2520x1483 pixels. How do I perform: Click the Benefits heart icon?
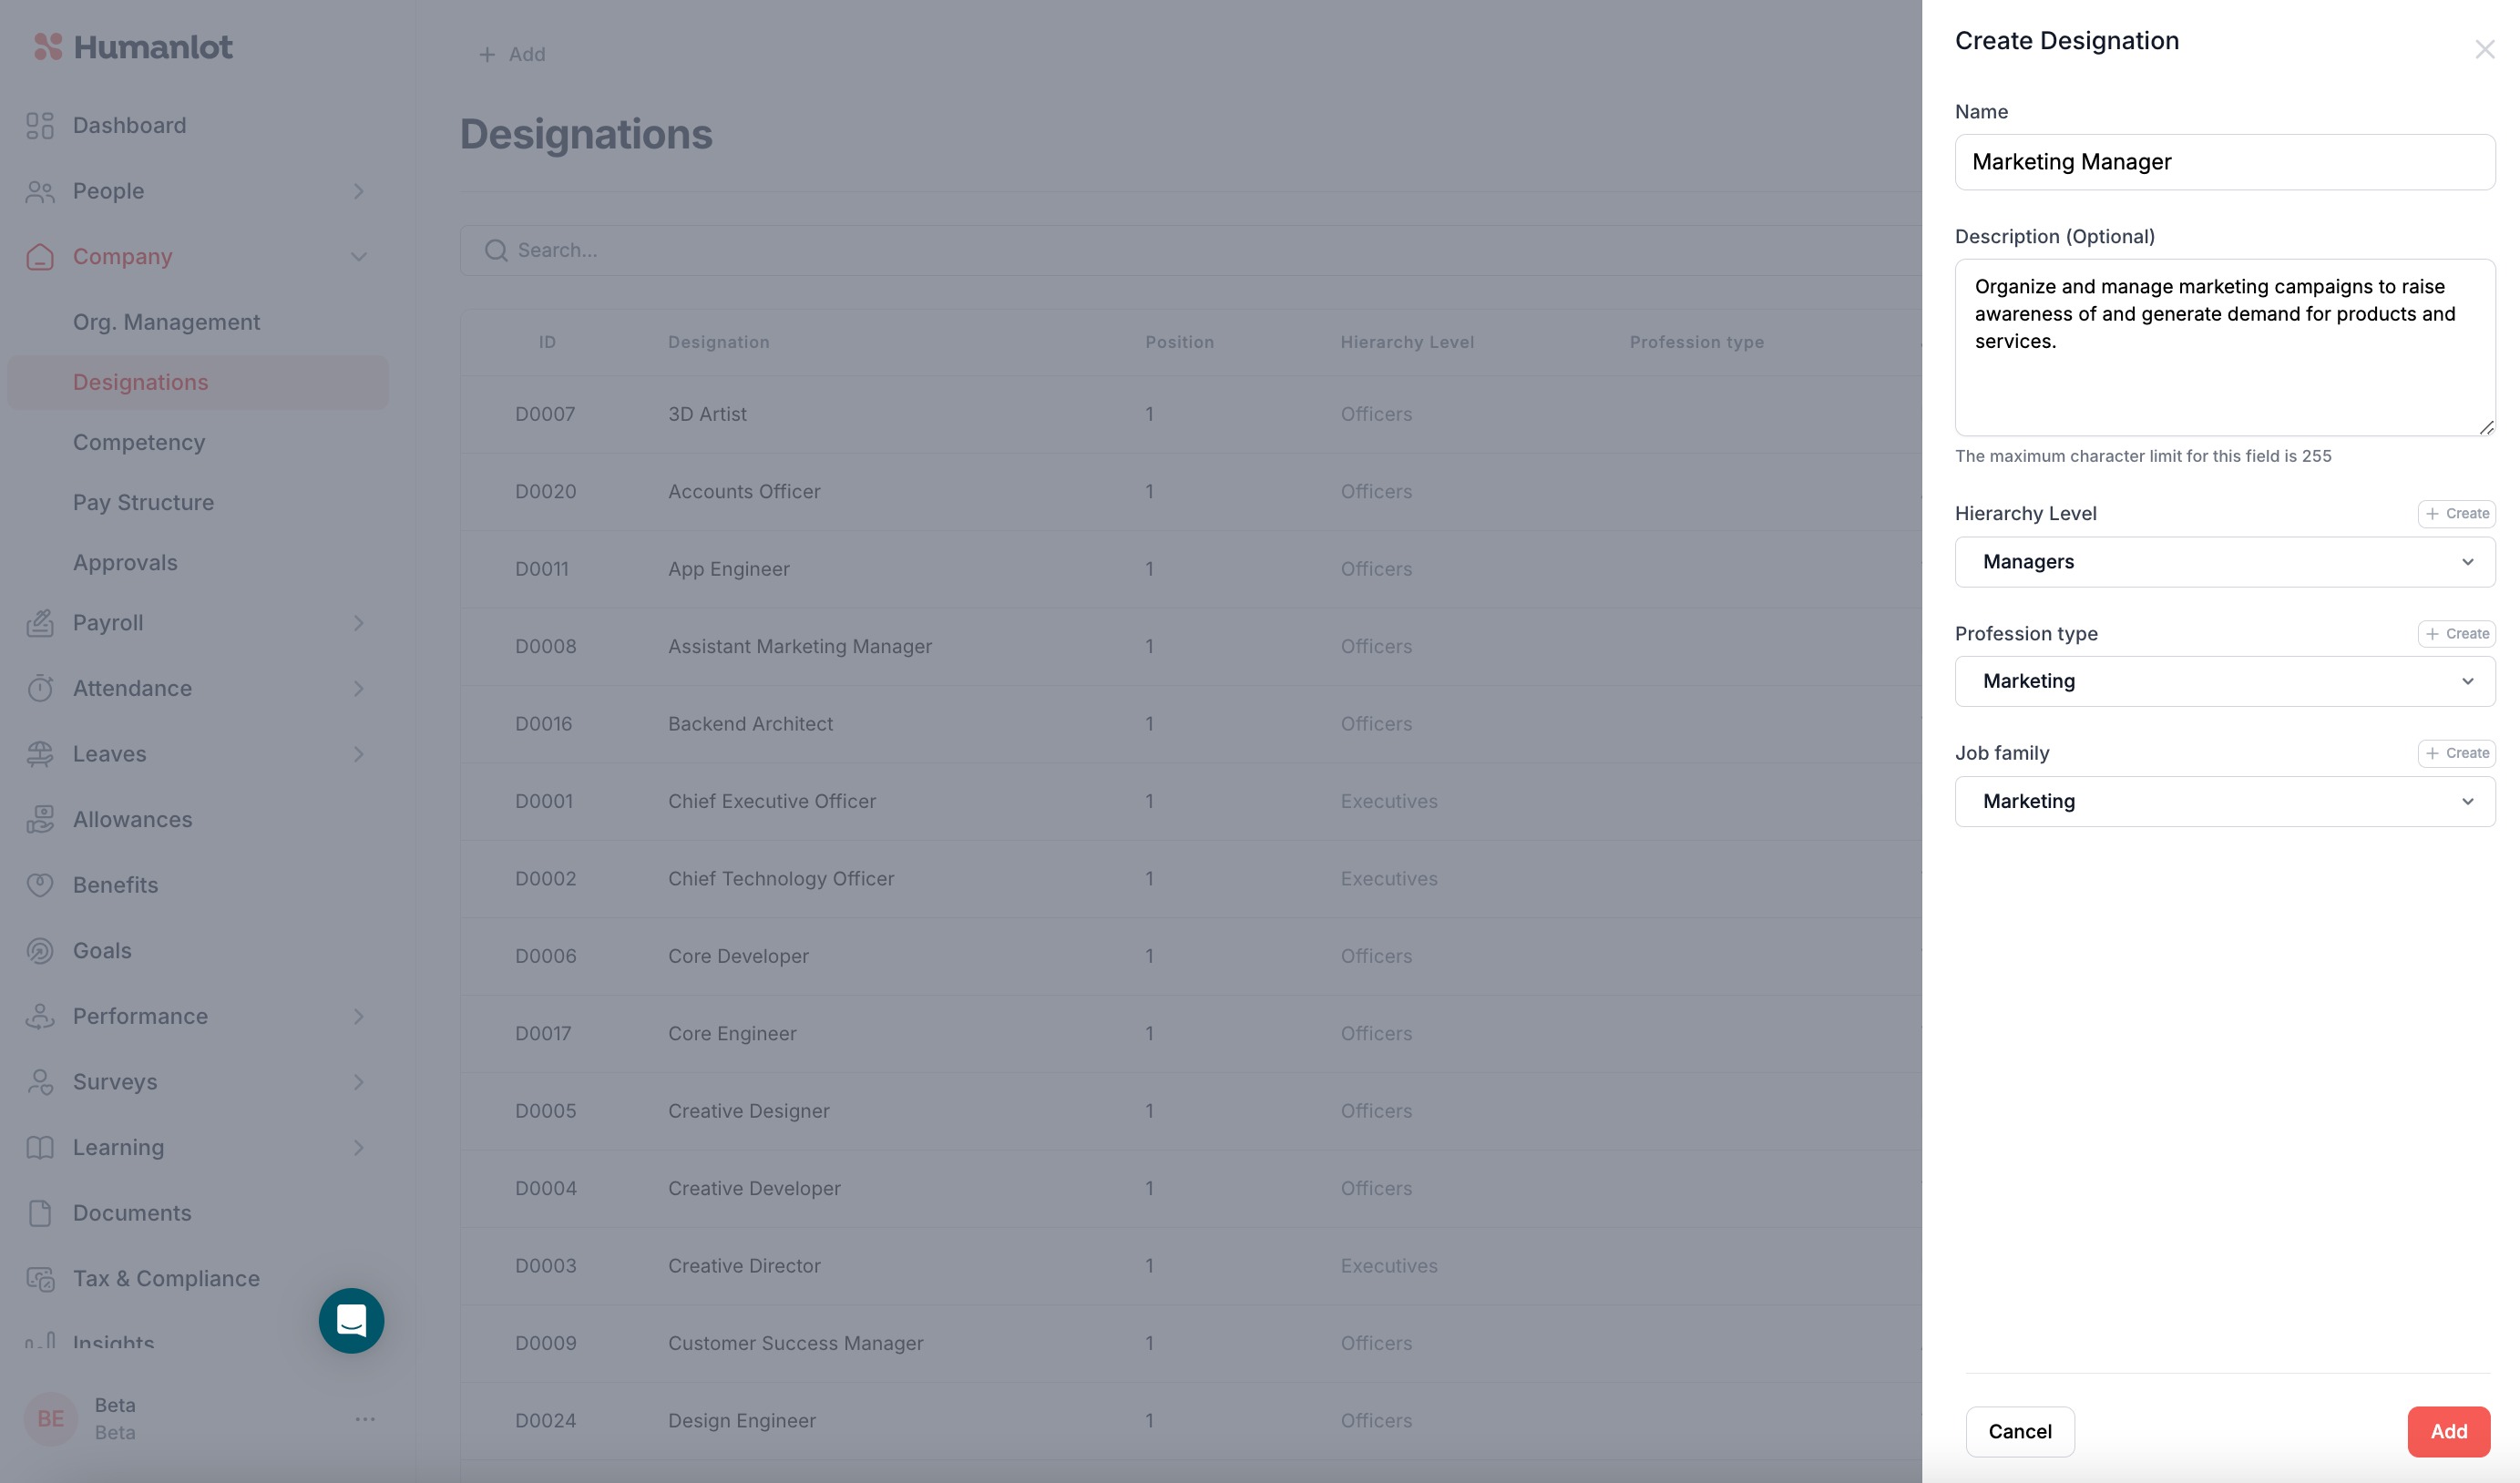[40, 885]
